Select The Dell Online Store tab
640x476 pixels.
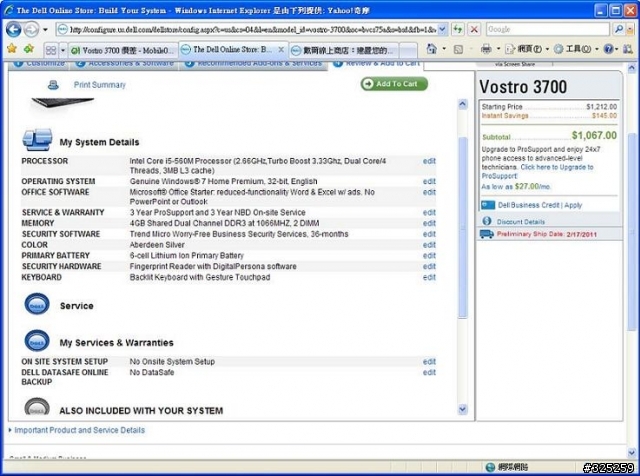(x=229, y=49)
